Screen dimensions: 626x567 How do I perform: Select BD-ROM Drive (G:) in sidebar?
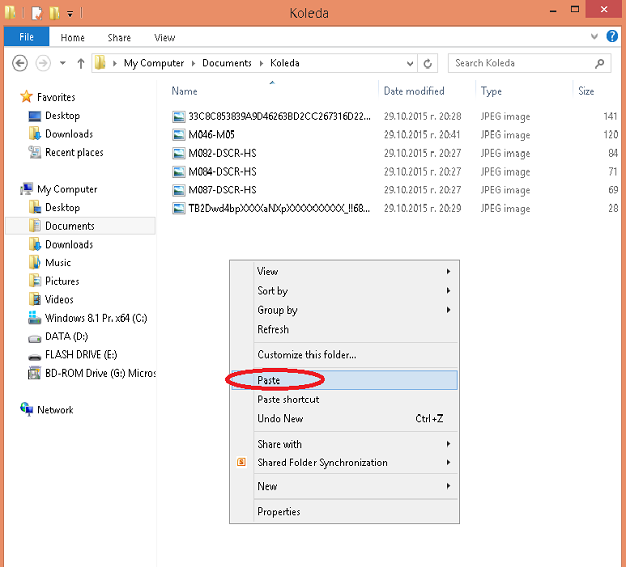point(100,373)
